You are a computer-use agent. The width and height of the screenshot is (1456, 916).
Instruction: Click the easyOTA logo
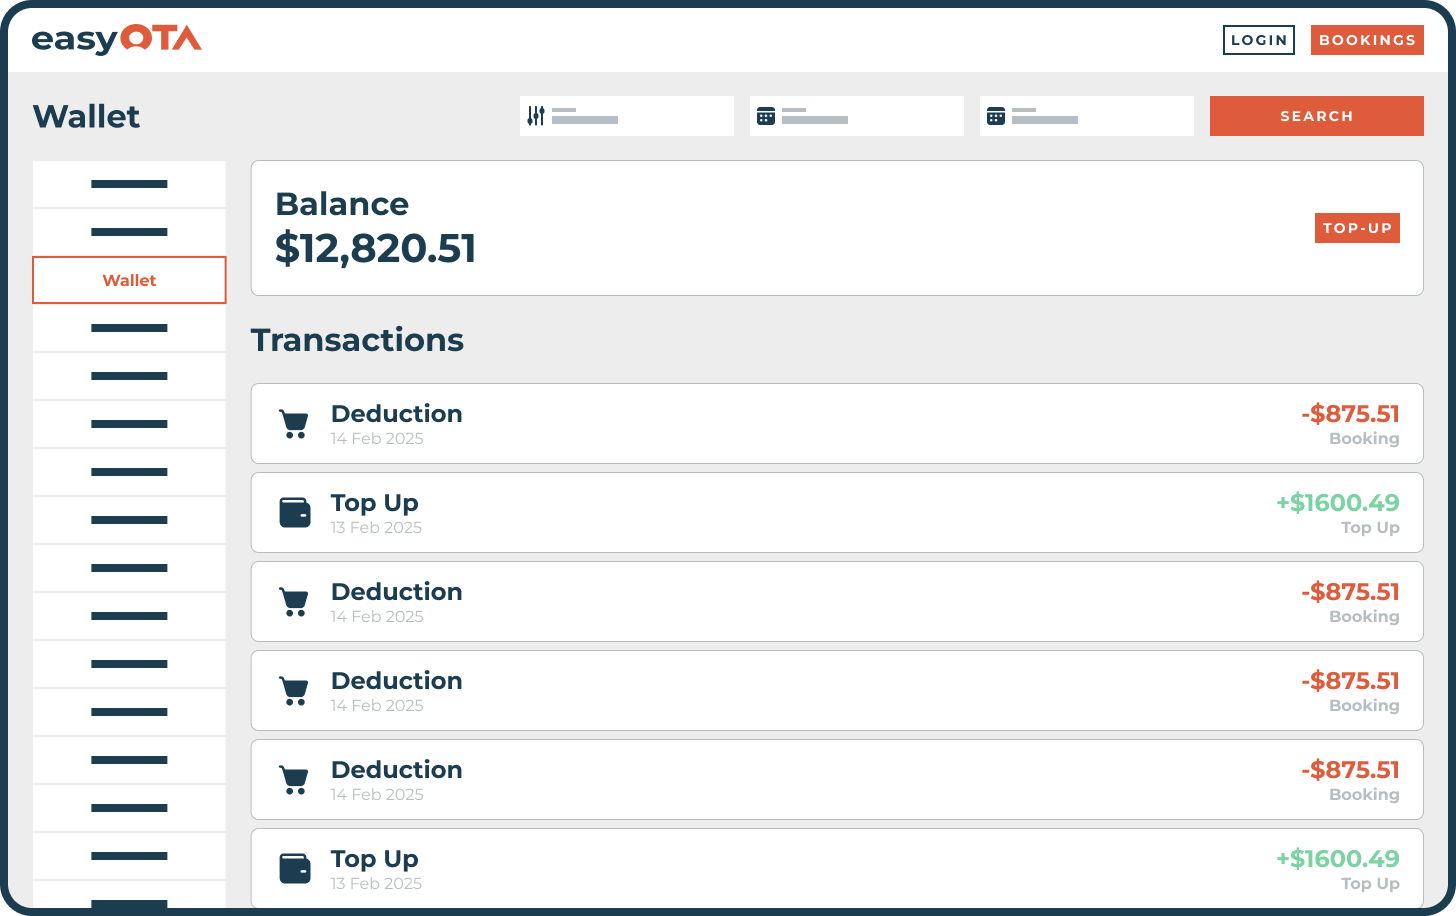(117, 39)
